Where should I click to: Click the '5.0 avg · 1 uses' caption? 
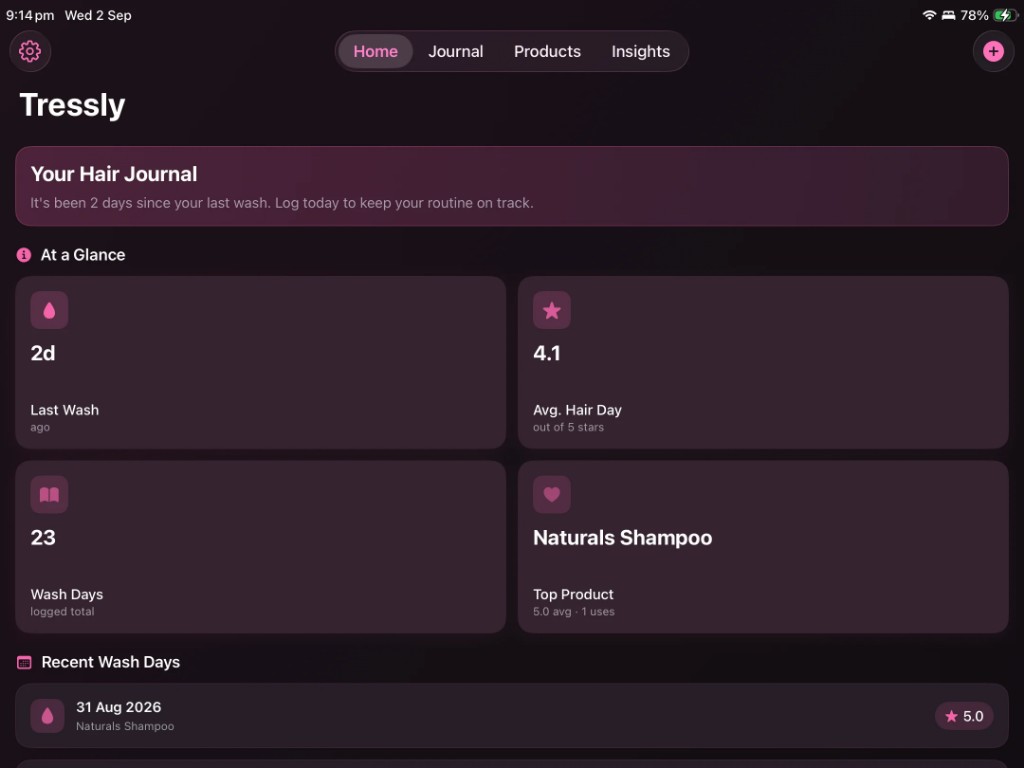pyautogui.click(x=573, y=612)
